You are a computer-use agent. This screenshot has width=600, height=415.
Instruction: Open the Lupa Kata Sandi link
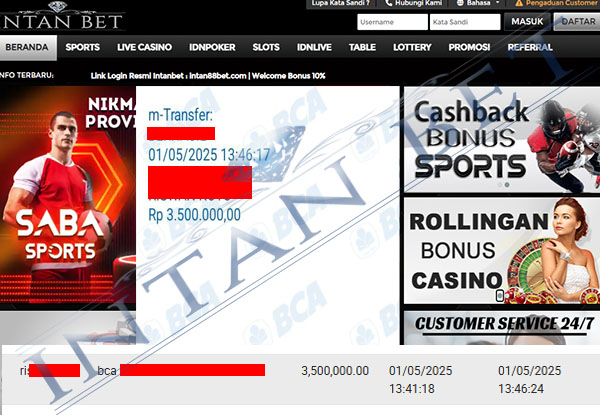point(341,3)
